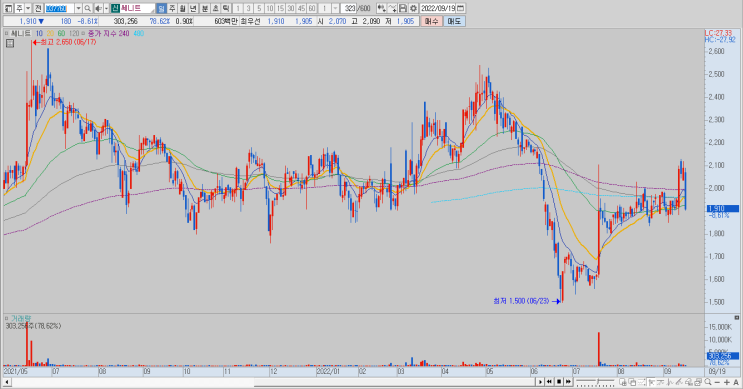Click the trend line pencil icon

680,382
